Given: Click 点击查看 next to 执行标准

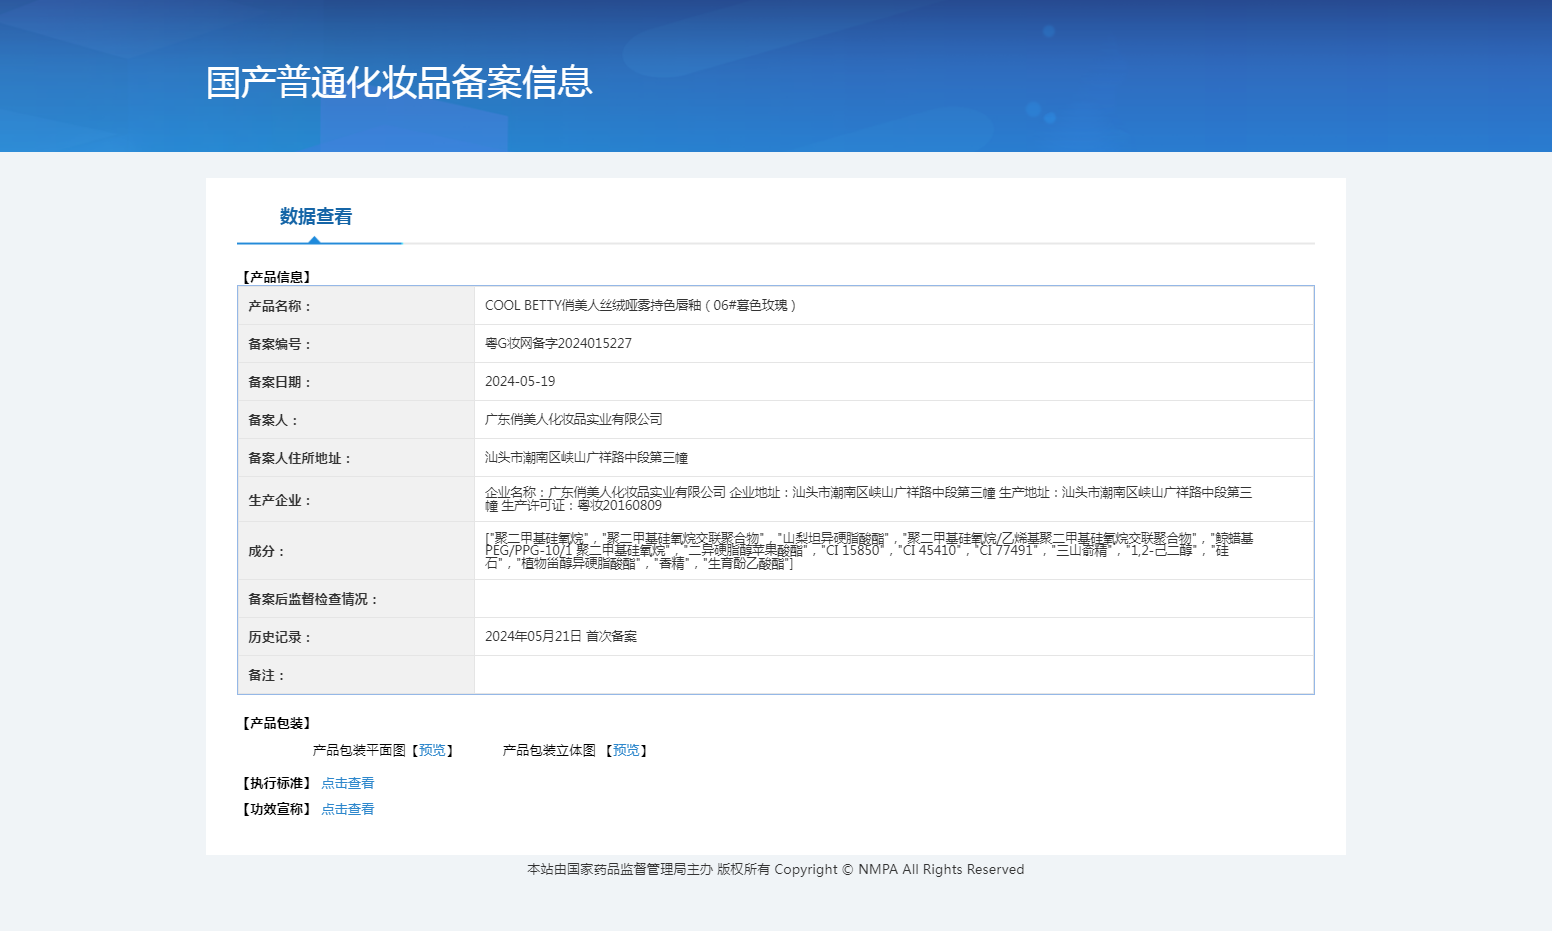Looking at the screenshot, I should (x=347, y=783).
